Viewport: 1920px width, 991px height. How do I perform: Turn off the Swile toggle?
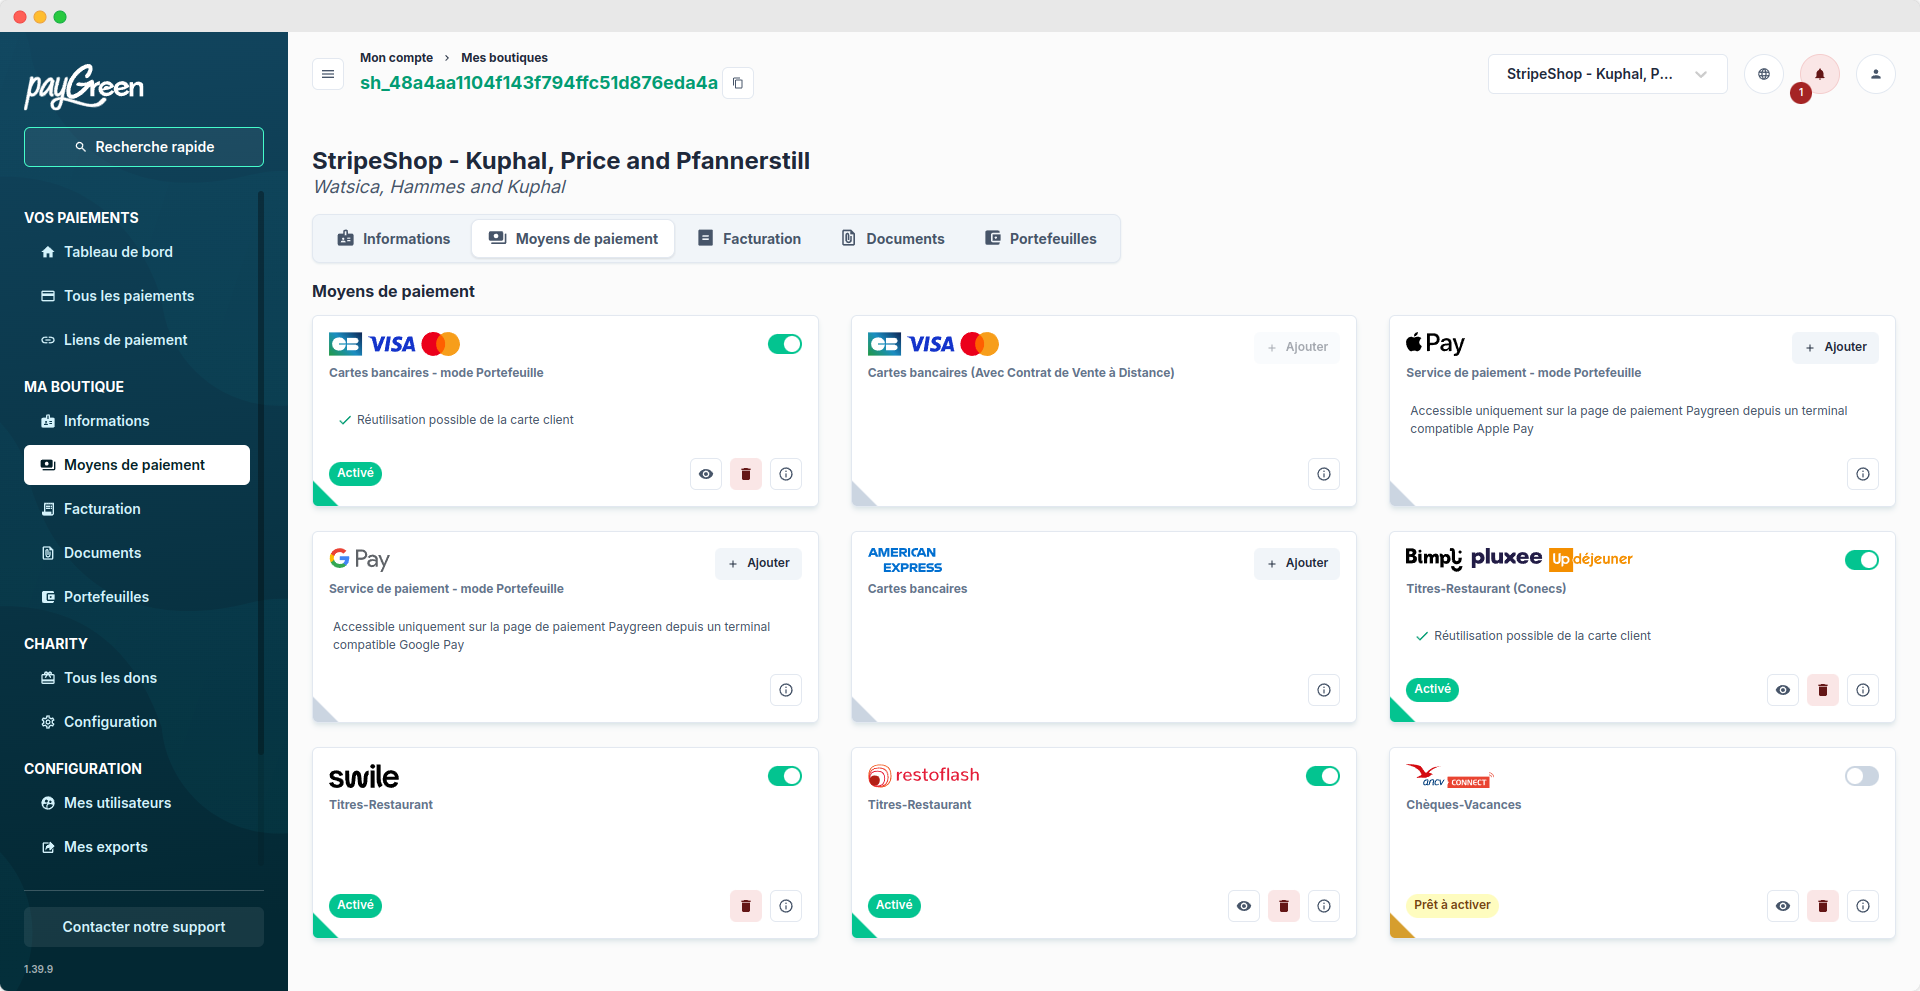coord(784,776)
